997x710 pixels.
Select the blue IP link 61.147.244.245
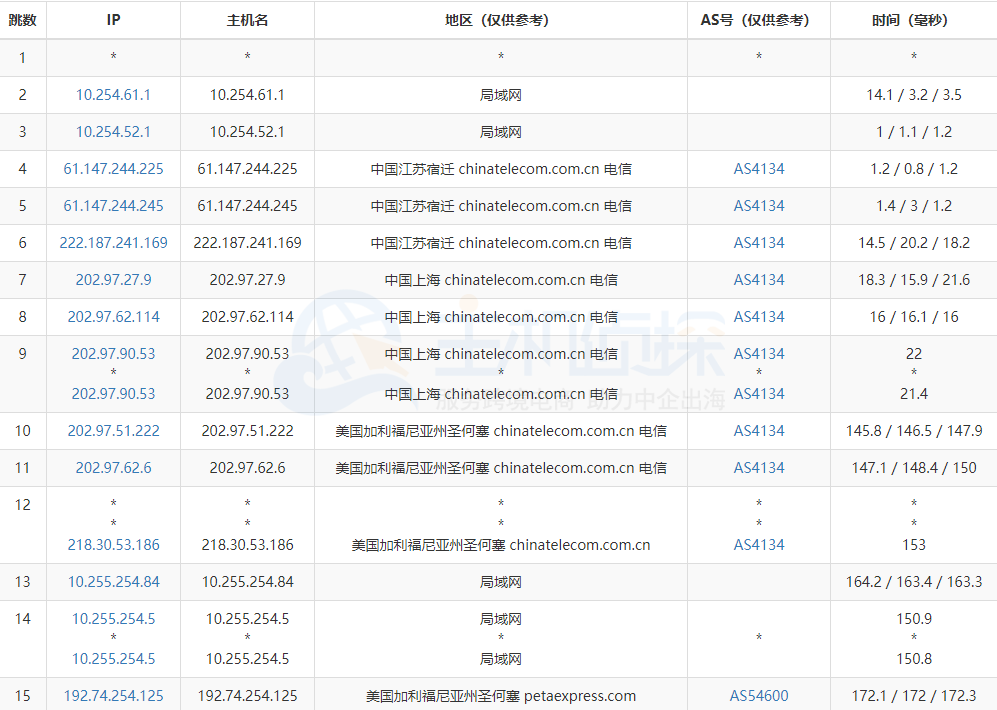tap(113, 206)
